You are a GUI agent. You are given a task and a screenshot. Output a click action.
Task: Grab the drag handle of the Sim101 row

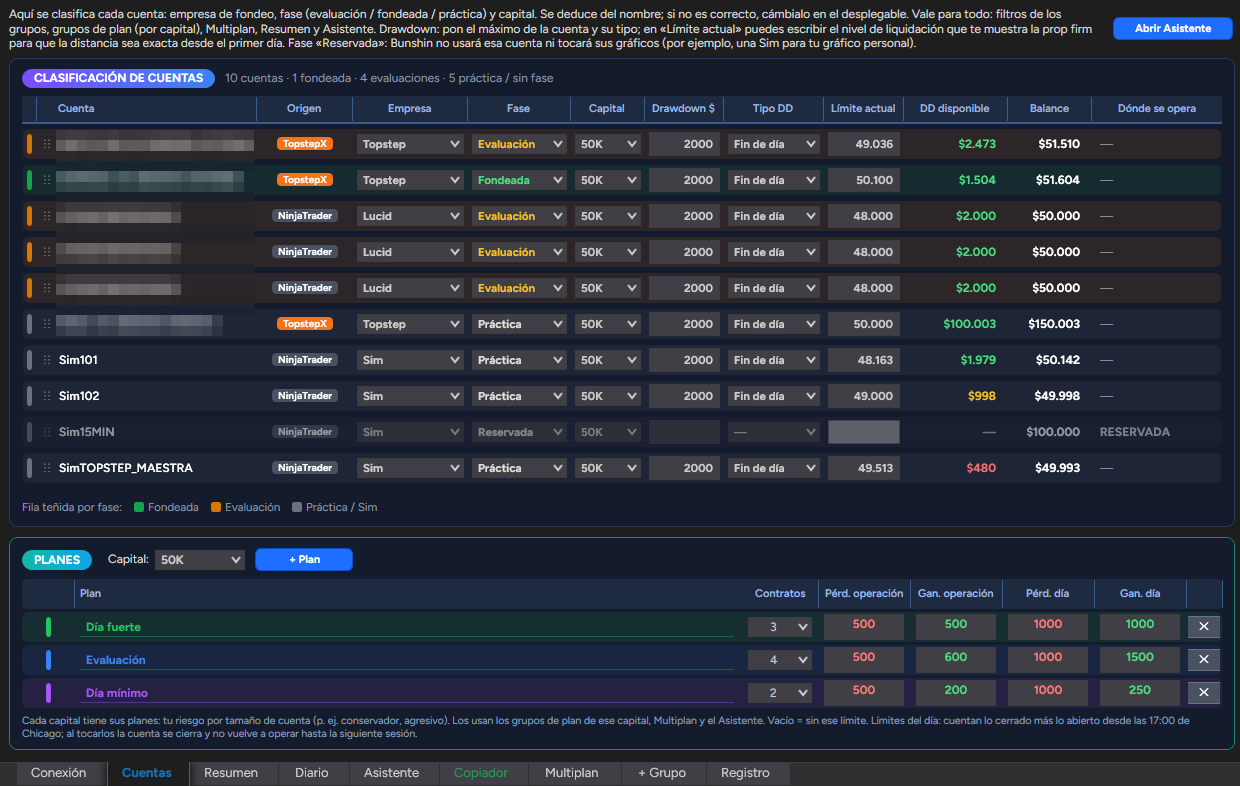tap(46, 360)
